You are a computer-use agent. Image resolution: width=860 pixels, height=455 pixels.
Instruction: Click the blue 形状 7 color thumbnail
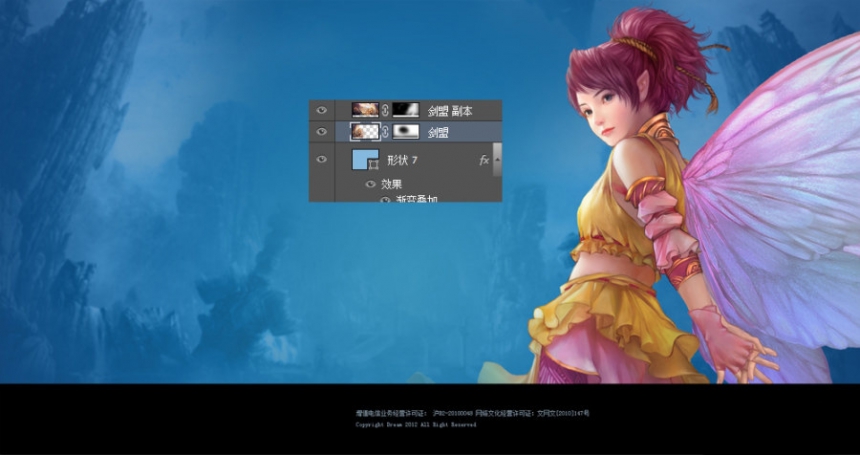[x=365, y=159]
